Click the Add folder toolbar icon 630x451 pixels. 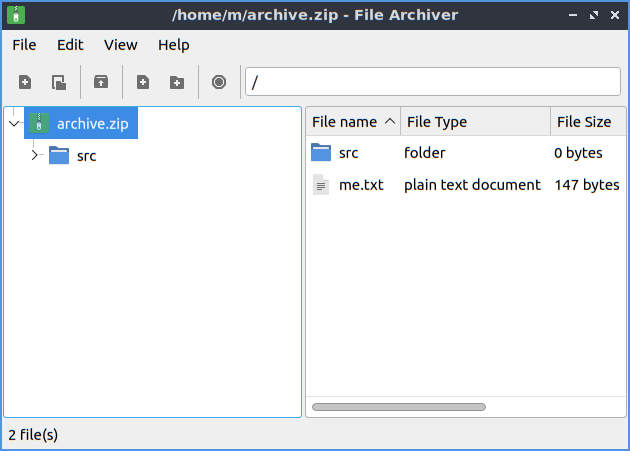coord(176,82)
